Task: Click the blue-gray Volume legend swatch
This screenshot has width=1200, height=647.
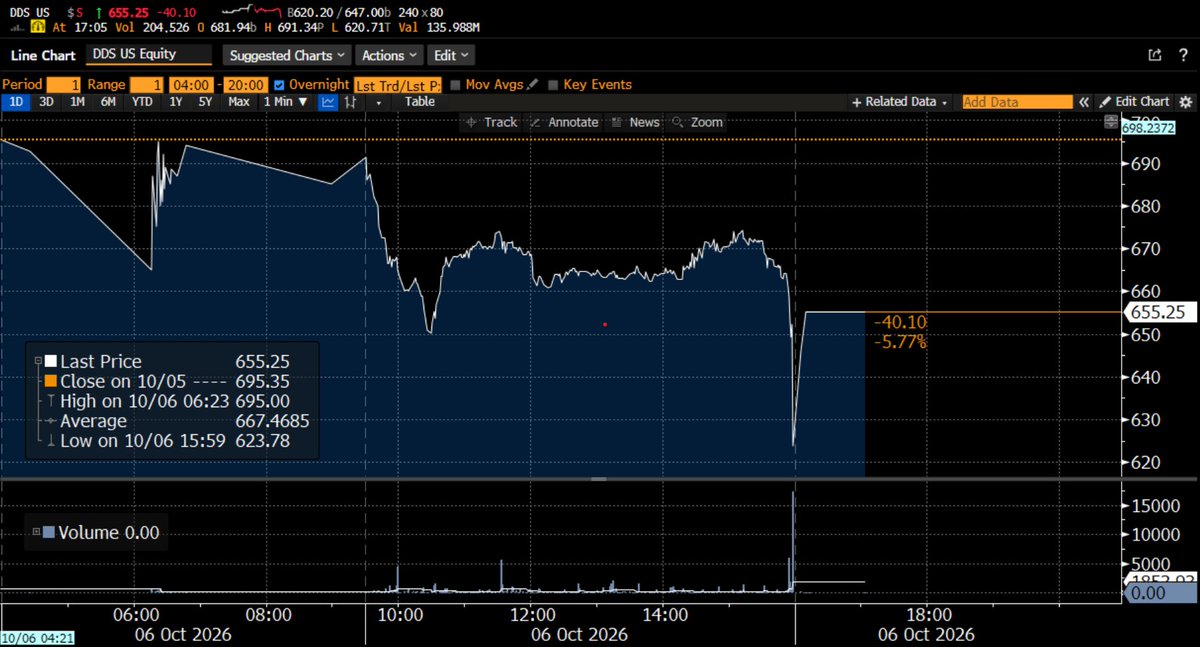Action: pos(50,533)
